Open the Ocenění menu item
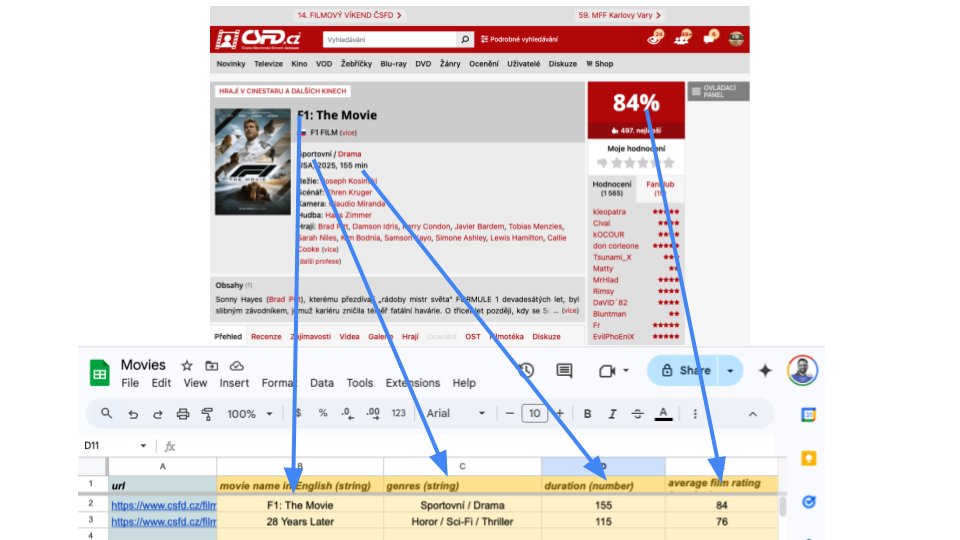This screenshot has width=960, height=540. [x=484, y=64]
